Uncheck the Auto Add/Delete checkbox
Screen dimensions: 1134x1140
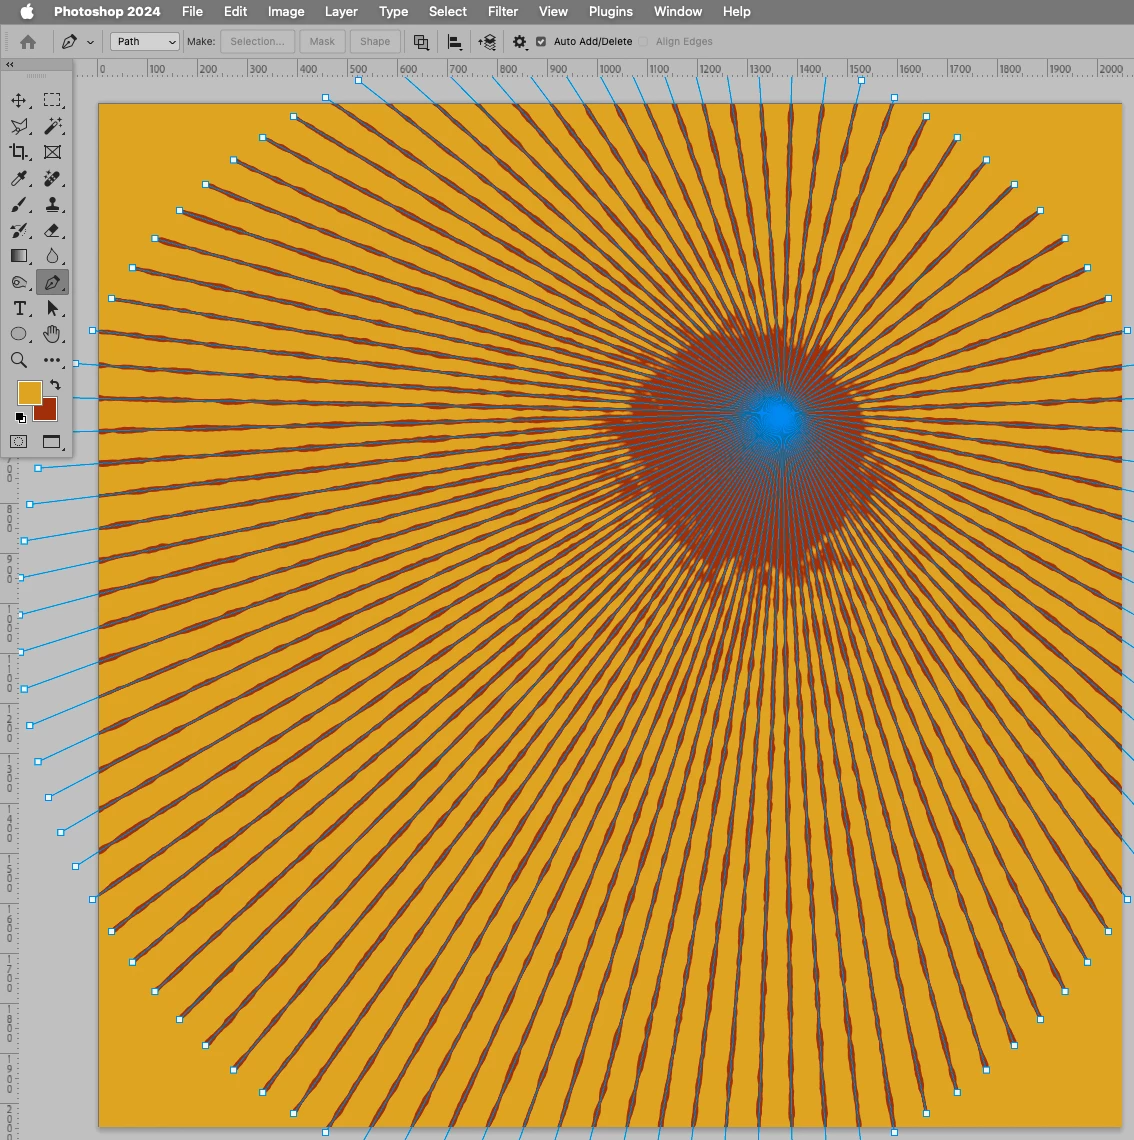(x=541, y=41)
